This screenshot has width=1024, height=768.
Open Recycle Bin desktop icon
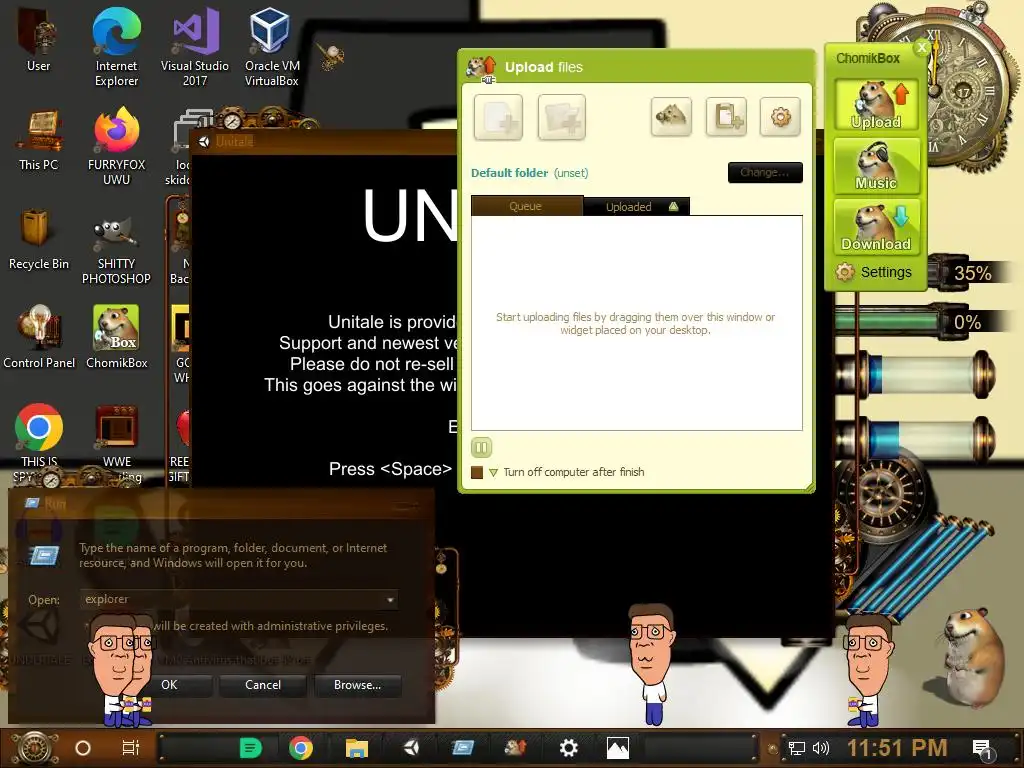coord(38,239)
